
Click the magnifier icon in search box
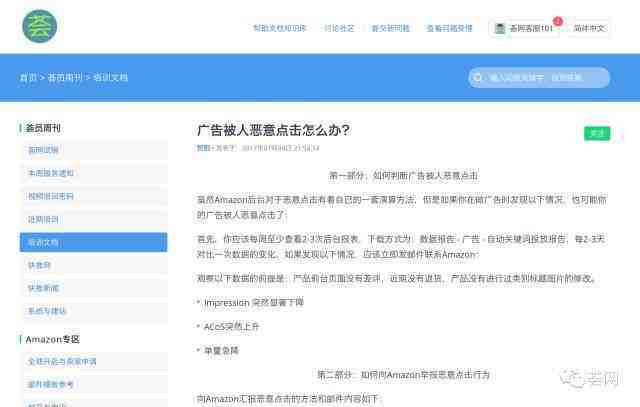pos(478,78)
